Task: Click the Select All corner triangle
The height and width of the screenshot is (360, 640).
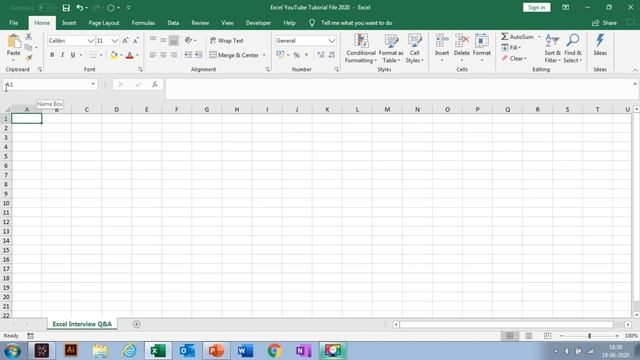Action: click(x=7, y=109)
